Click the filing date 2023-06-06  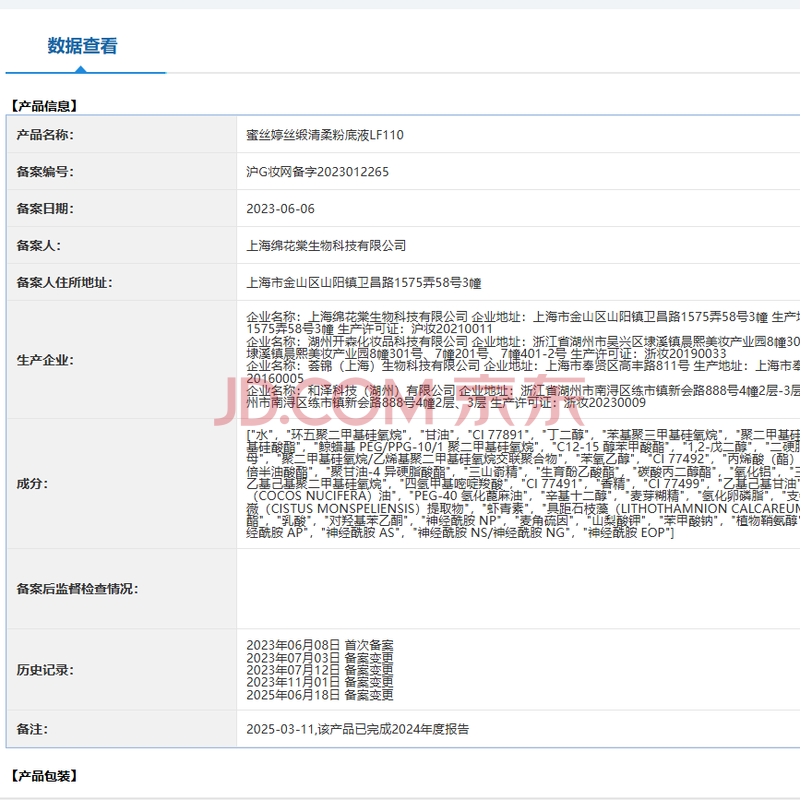[x=280, y=209]
